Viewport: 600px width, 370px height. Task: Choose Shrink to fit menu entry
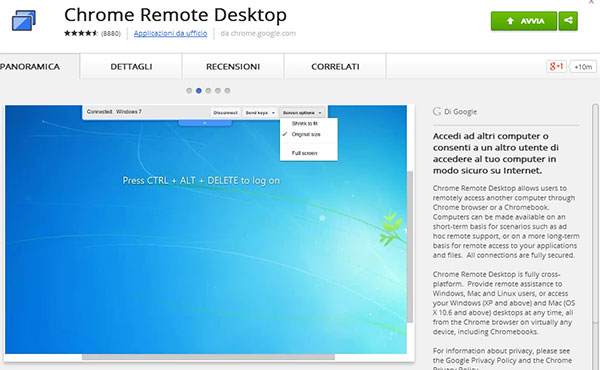[305, 124]
